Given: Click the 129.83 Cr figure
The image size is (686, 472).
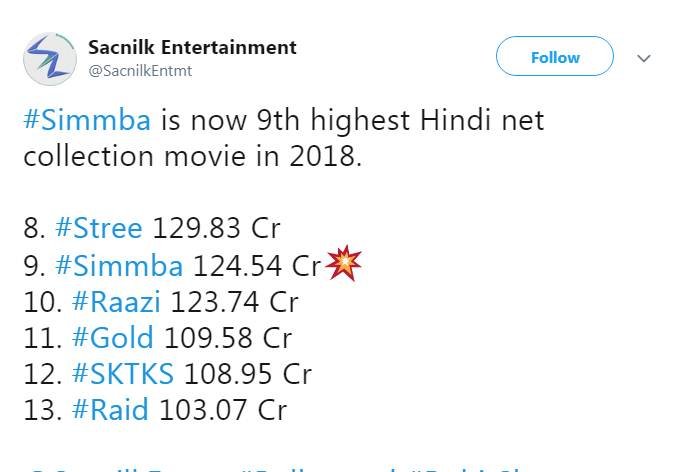Looking at the screenshot, I should point(215,228).
